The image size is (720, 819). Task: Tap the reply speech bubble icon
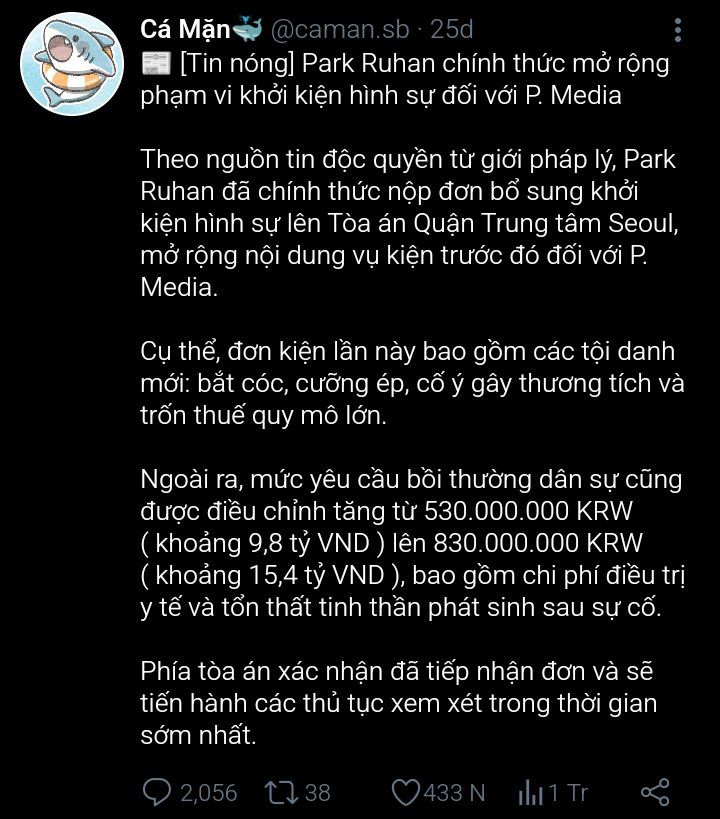(157, 792)
